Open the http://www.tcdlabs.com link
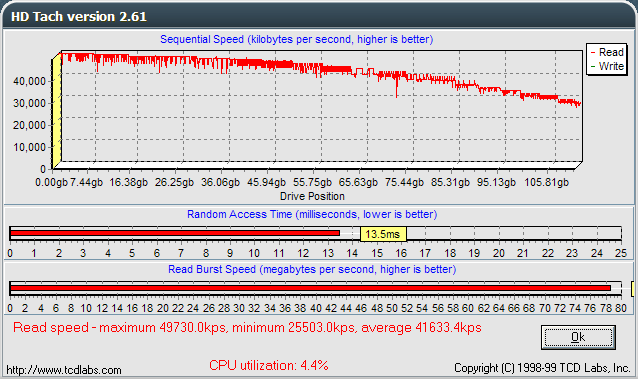 63,370
